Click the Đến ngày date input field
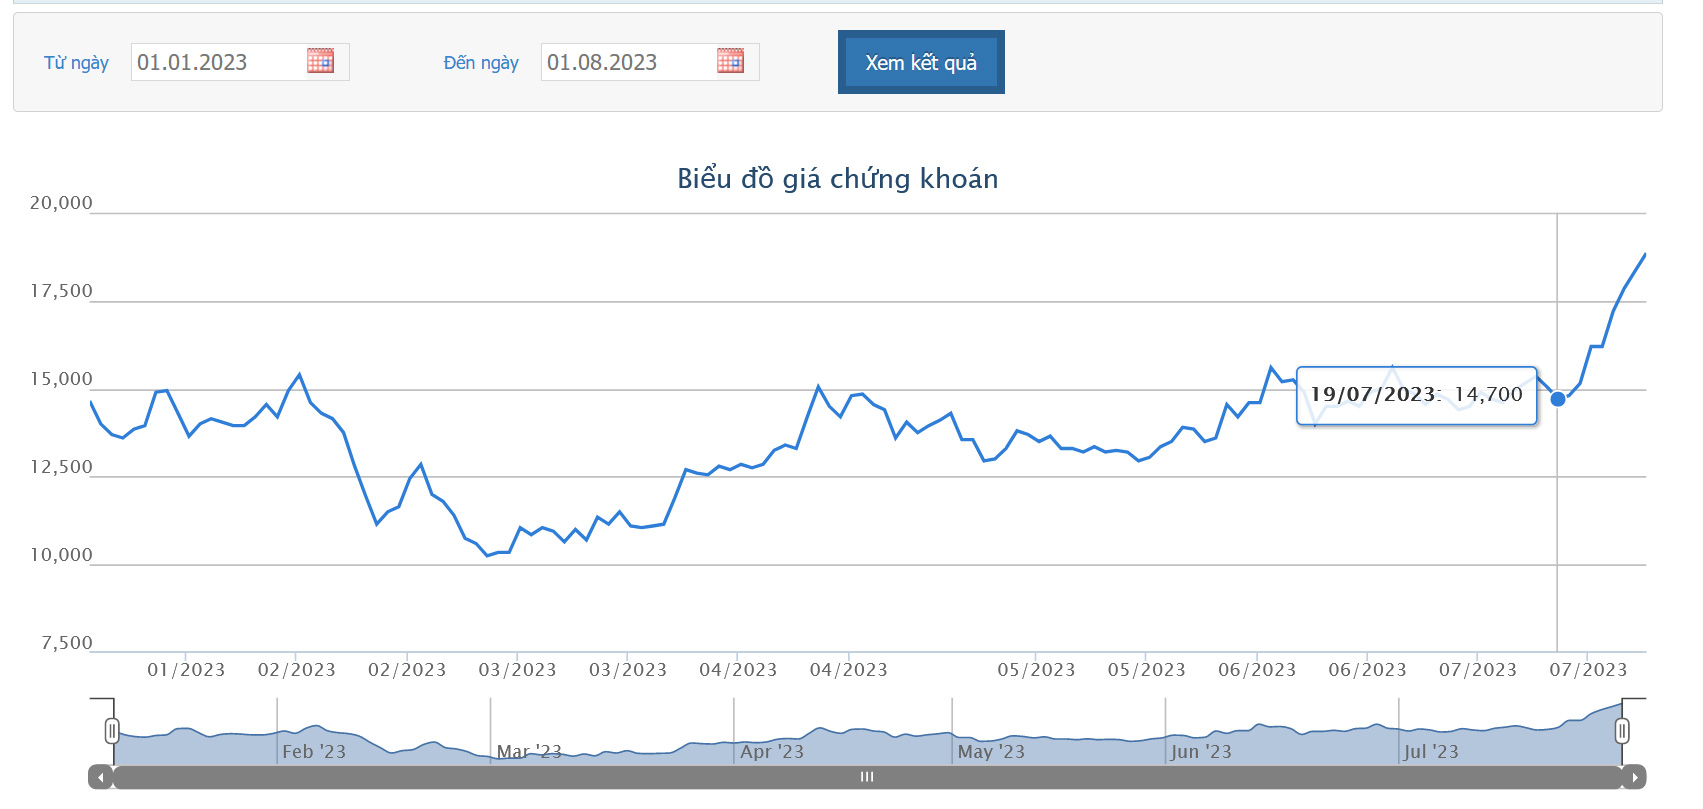1703x809 pixels. [625, 62]
